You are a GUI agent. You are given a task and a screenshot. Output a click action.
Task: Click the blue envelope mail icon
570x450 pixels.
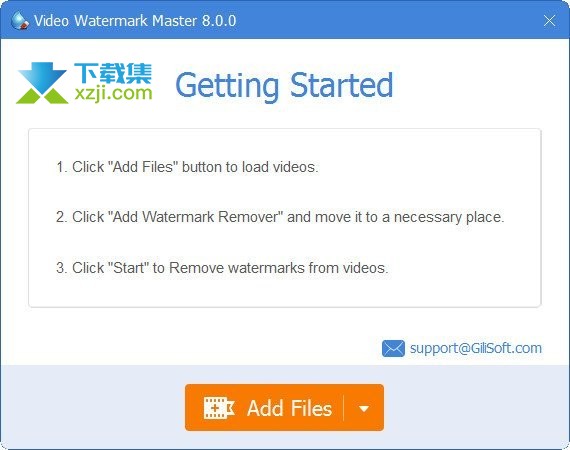coord(393,348)
